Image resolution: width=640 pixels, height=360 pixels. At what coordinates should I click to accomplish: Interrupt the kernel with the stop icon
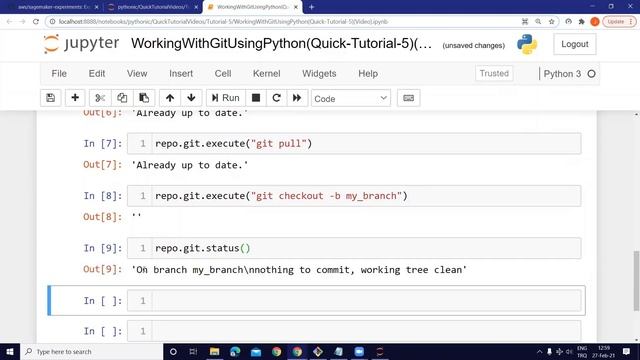click(256, 98)
